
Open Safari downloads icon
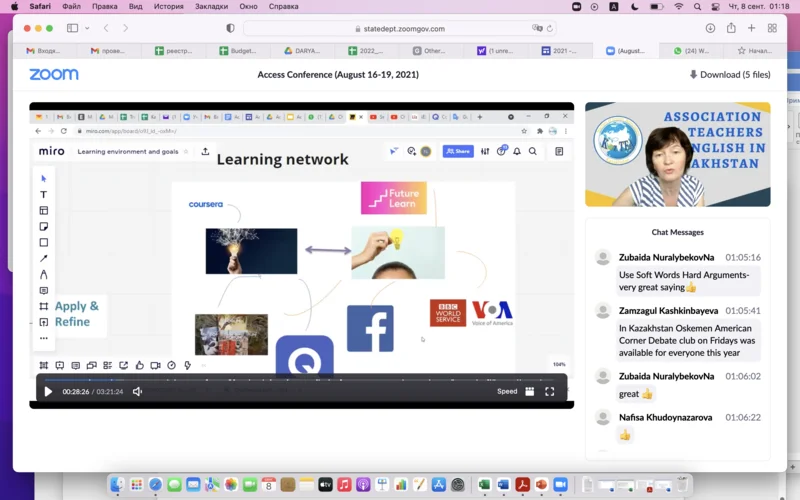click(x=710, y=28)
